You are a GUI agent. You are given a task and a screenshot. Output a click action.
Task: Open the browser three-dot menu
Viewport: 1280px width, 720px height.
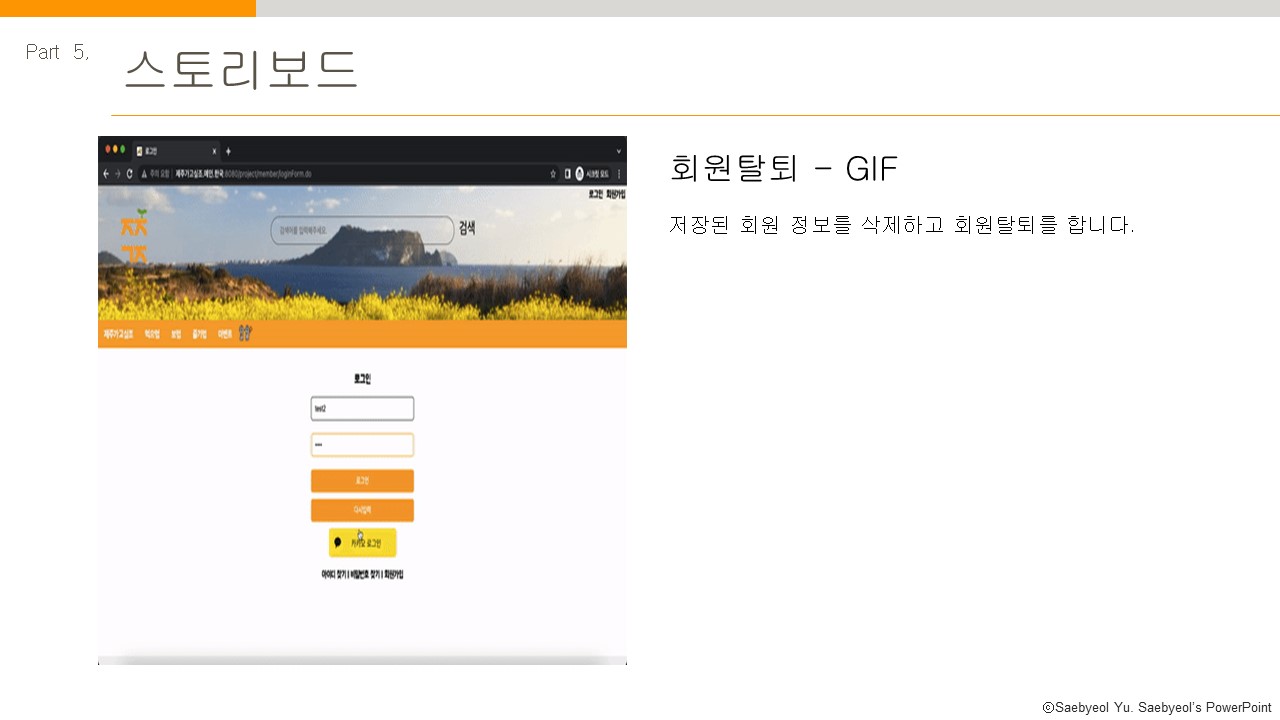pos(619,174)
